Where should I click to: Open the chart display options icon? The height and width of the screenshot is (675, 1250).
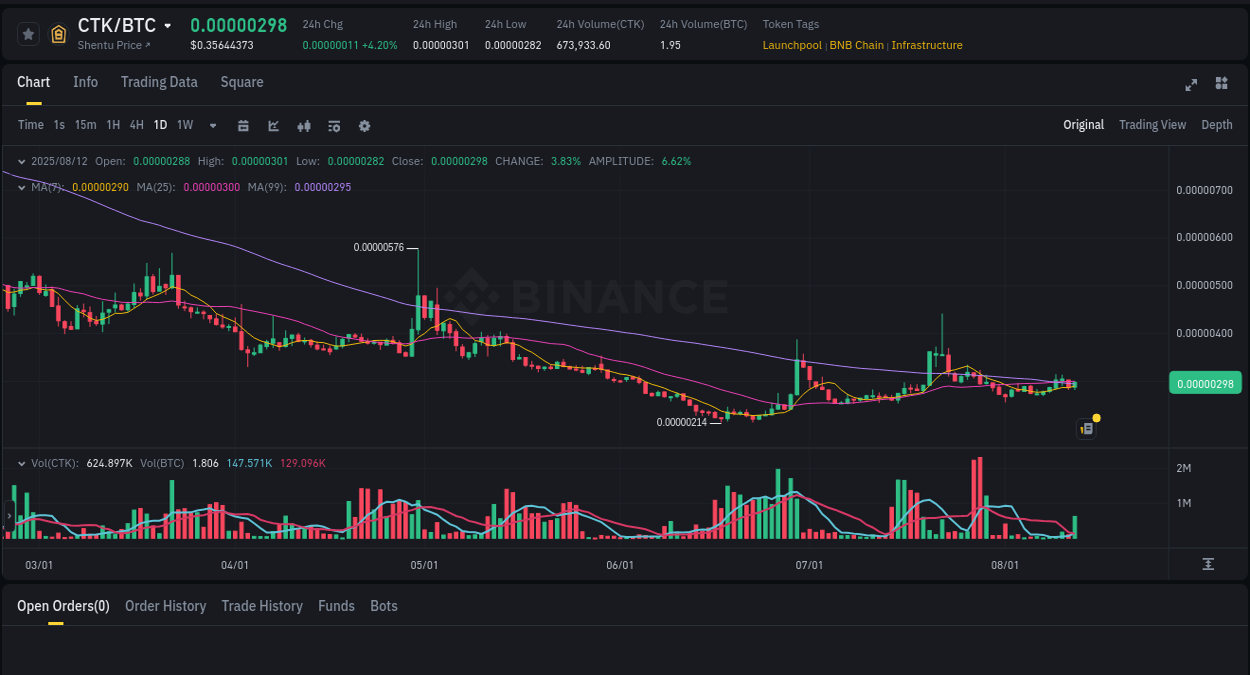[x=333, y=125]
